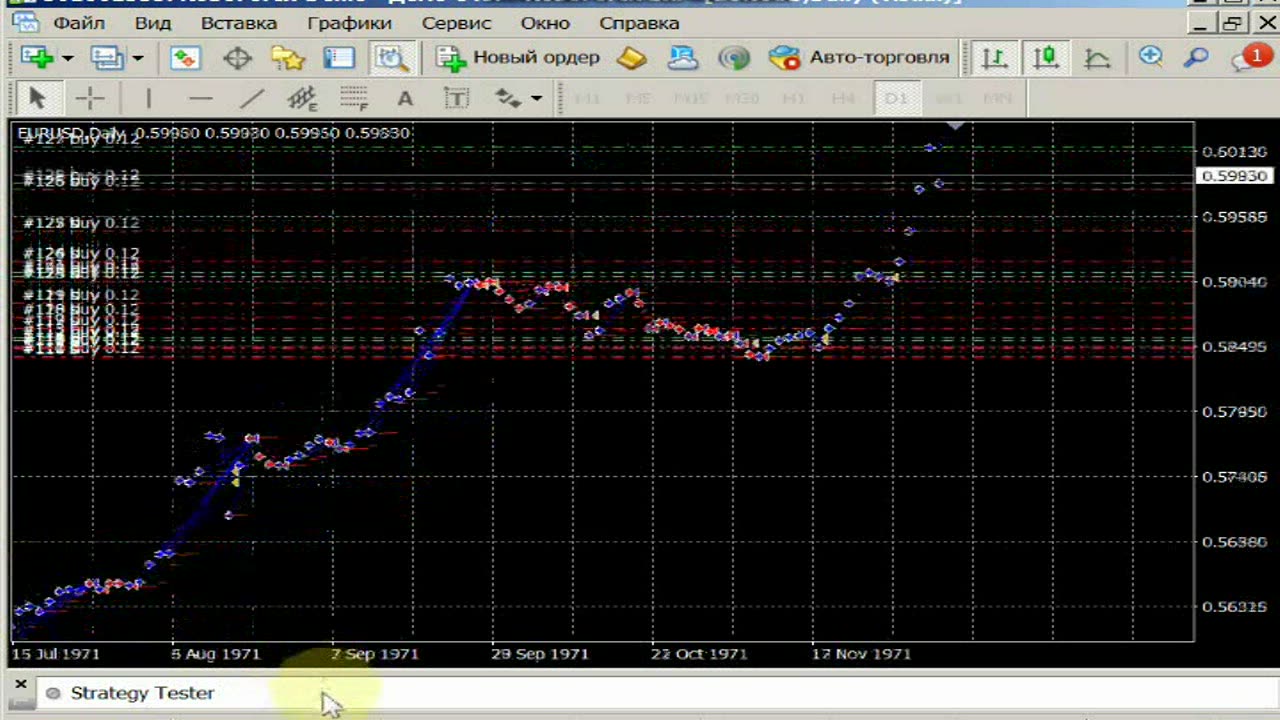Click the profiles icon

point(107,58)
